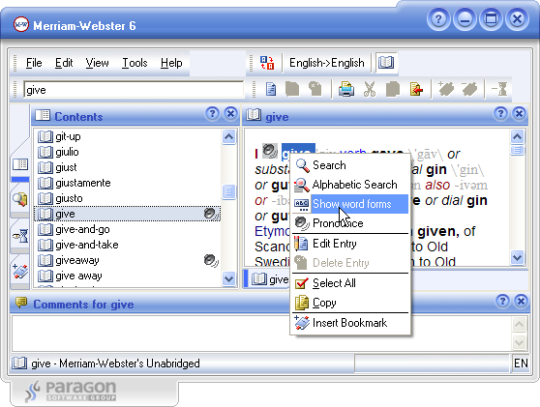Choose Search from context menu

[x=351, y=165]
